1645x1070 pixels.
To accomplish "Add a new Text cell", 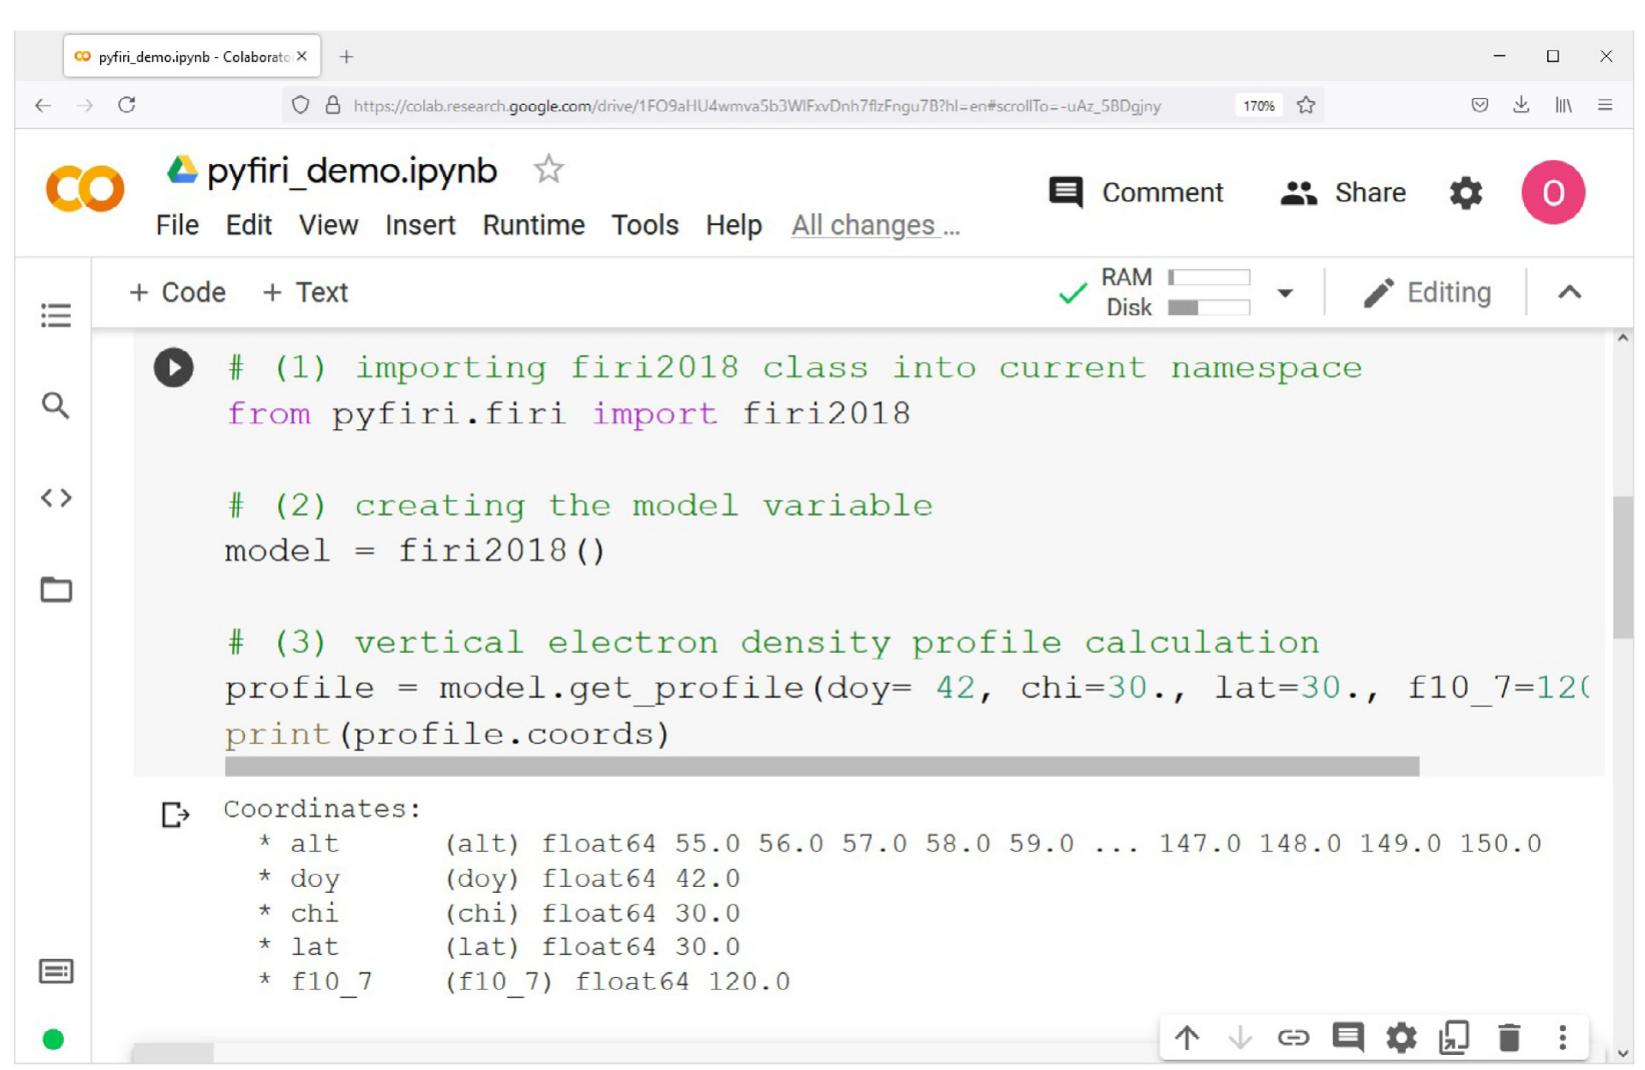I will click(x=305, y=292).
